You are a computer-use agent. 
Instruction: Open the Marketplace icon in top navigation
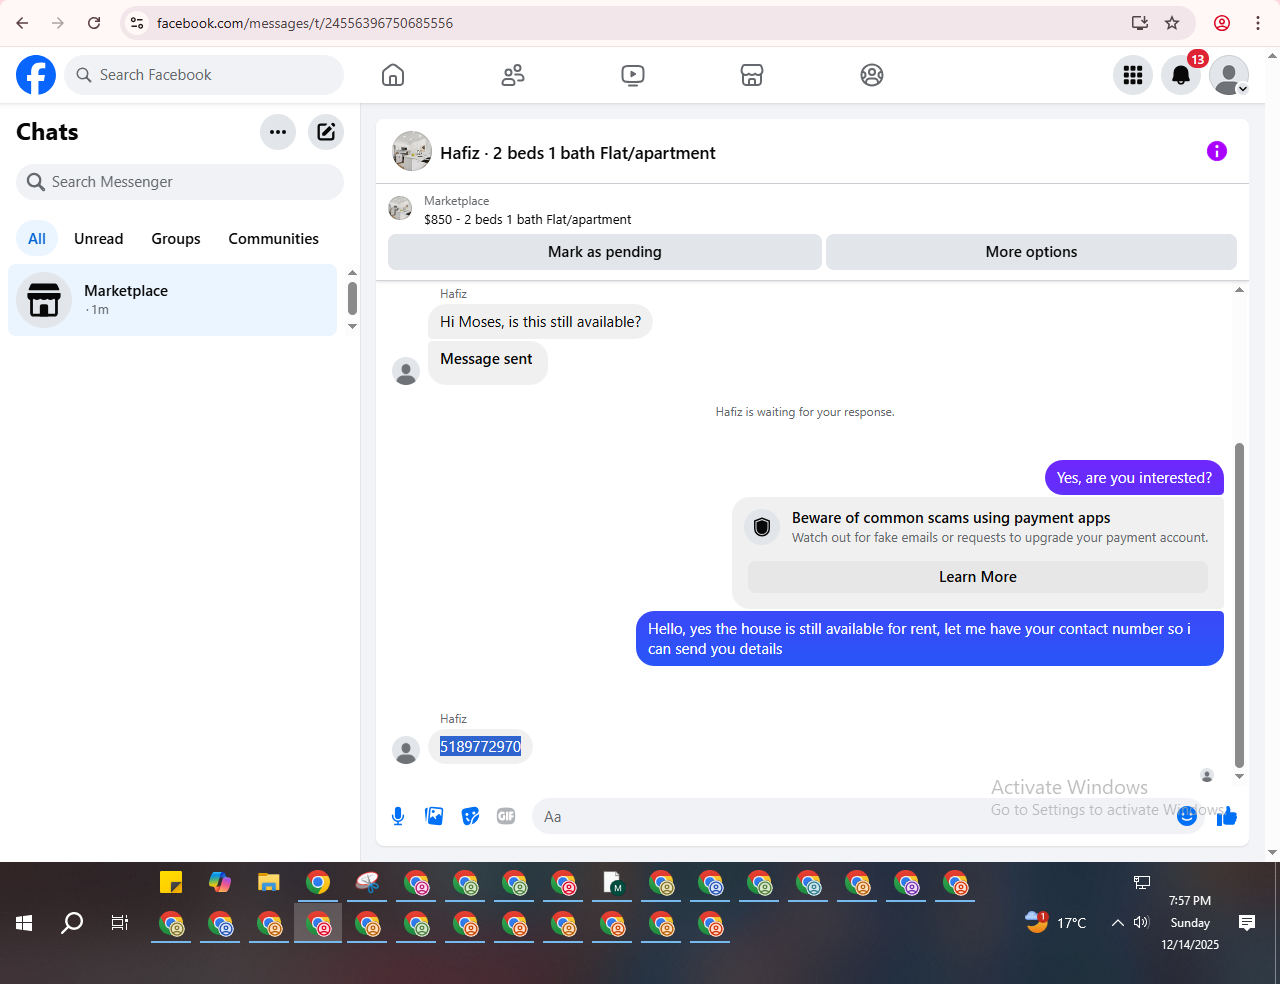pos(752,75)
